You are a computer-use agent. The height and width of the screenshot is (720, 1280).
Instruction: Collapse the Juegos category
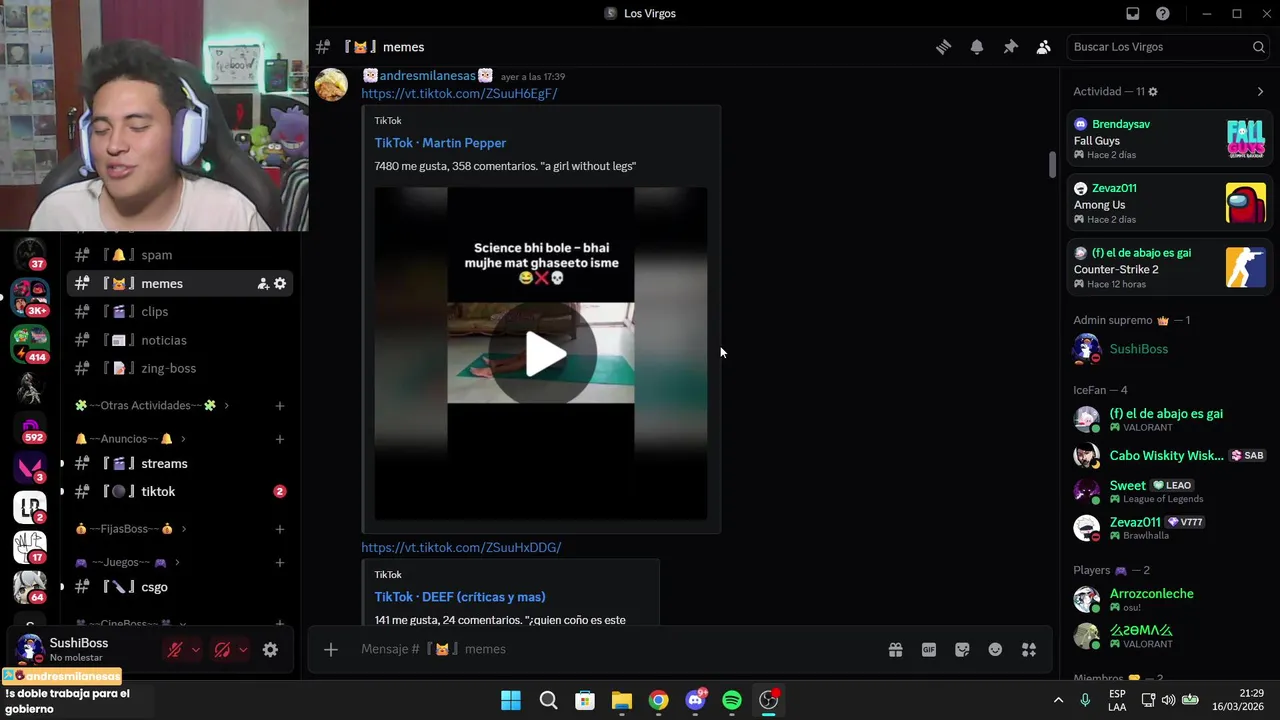[128, 563]
